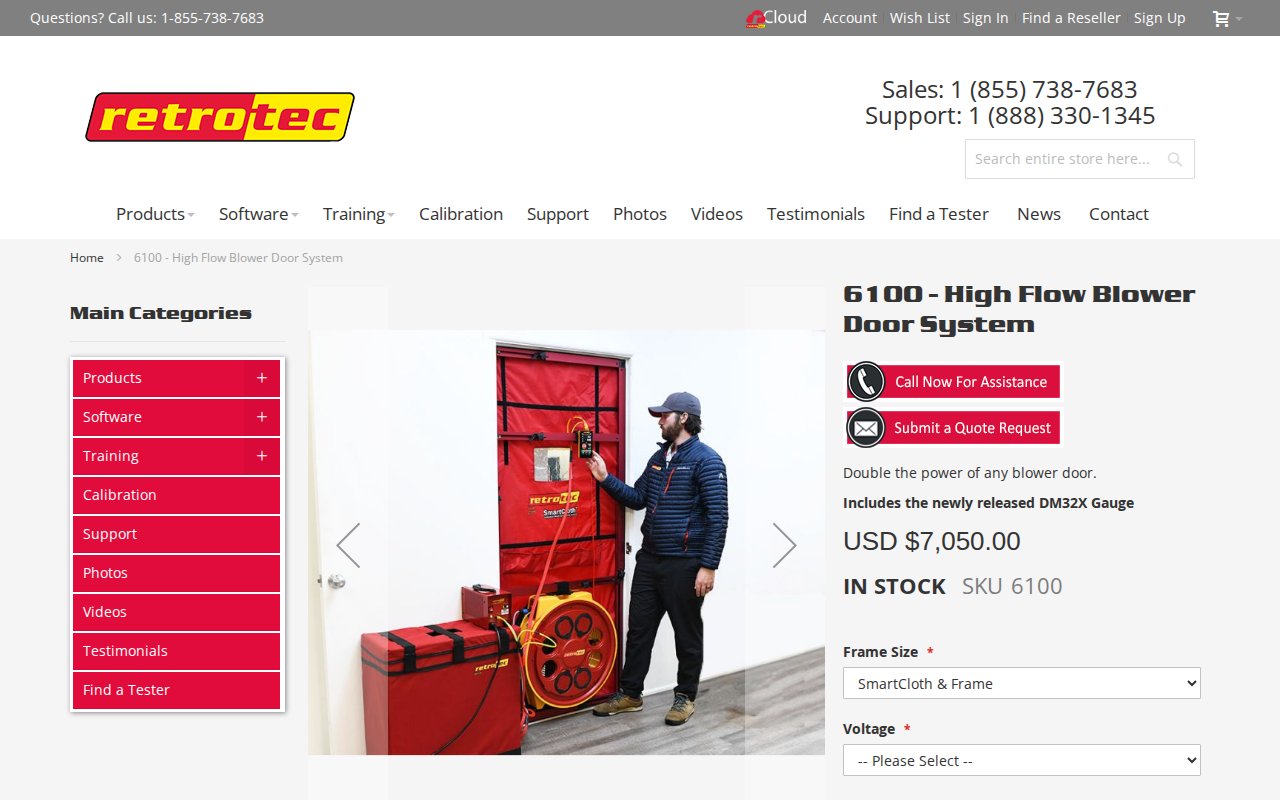Show the previous product image arrow
This screenshot has height=800, width=1280.
(x=348, y=545)
